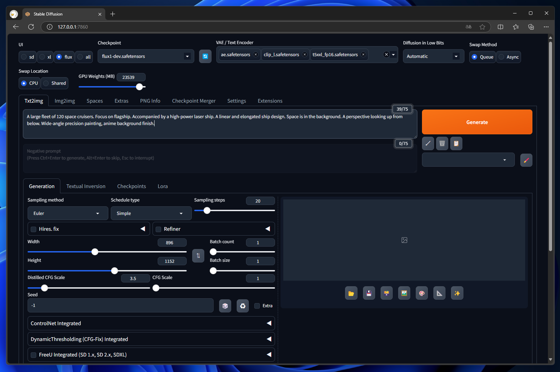This screenshot has width=560, height=372.
Task: Click the clipboard apply-styles icon
Action: pos(456,144)
